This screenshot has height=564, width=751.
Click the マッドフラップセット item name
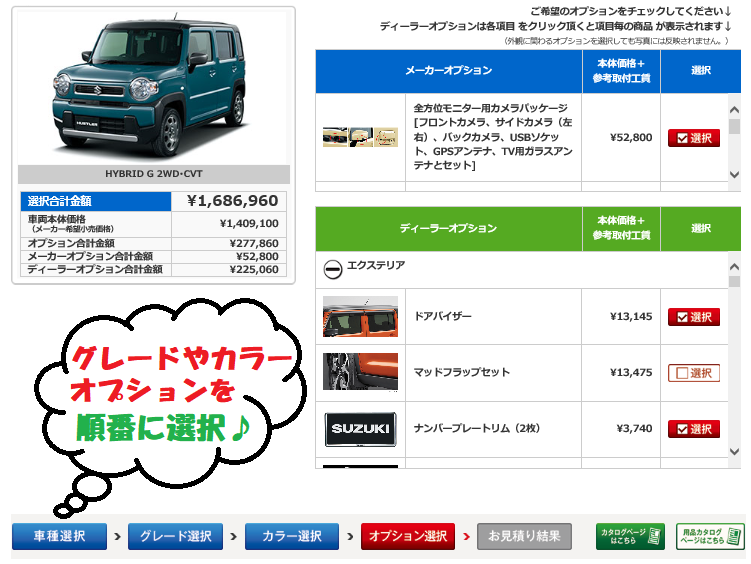[x=462, y=372]
